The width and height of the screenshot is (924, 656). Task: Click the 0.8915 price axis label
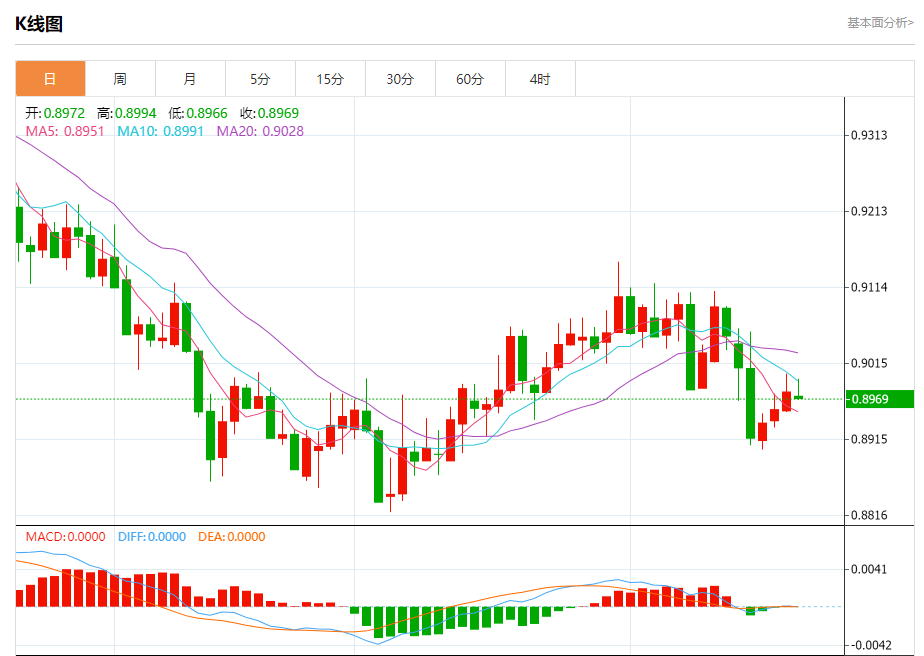(x=869, y=440)
